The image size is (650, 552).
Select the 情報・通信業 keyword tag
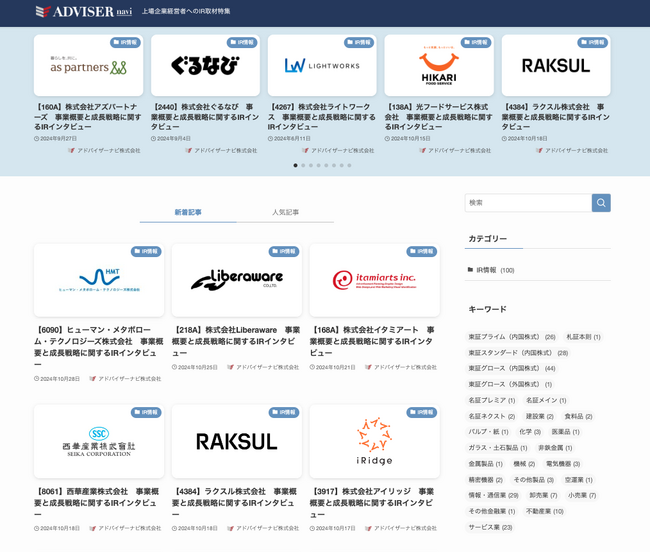point(493,495)
